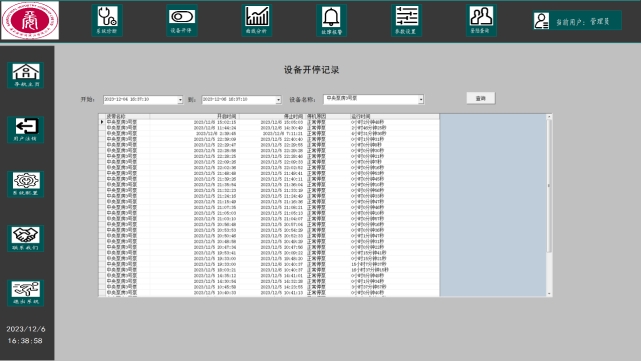Open the 登录查询 users icon
This screenshot has width=642, height=361.
[x=481, y=20]
